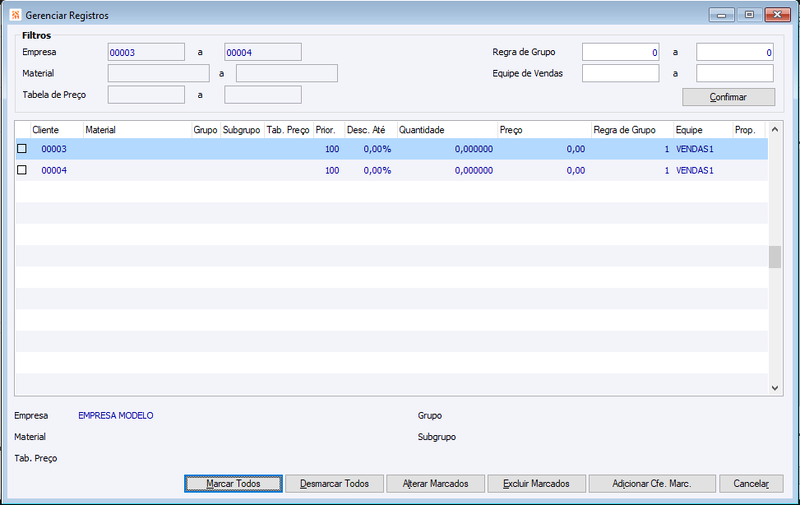Check the box for client 00004 row
The height and width of the screenshot is (505, 800).
(x=22, y=170)
